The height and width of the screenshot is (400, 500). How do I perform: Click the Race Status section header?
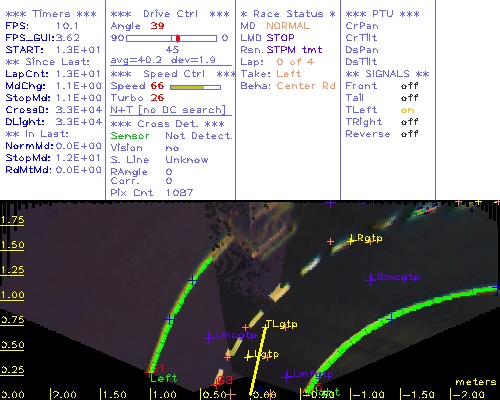tap(288, 14)
